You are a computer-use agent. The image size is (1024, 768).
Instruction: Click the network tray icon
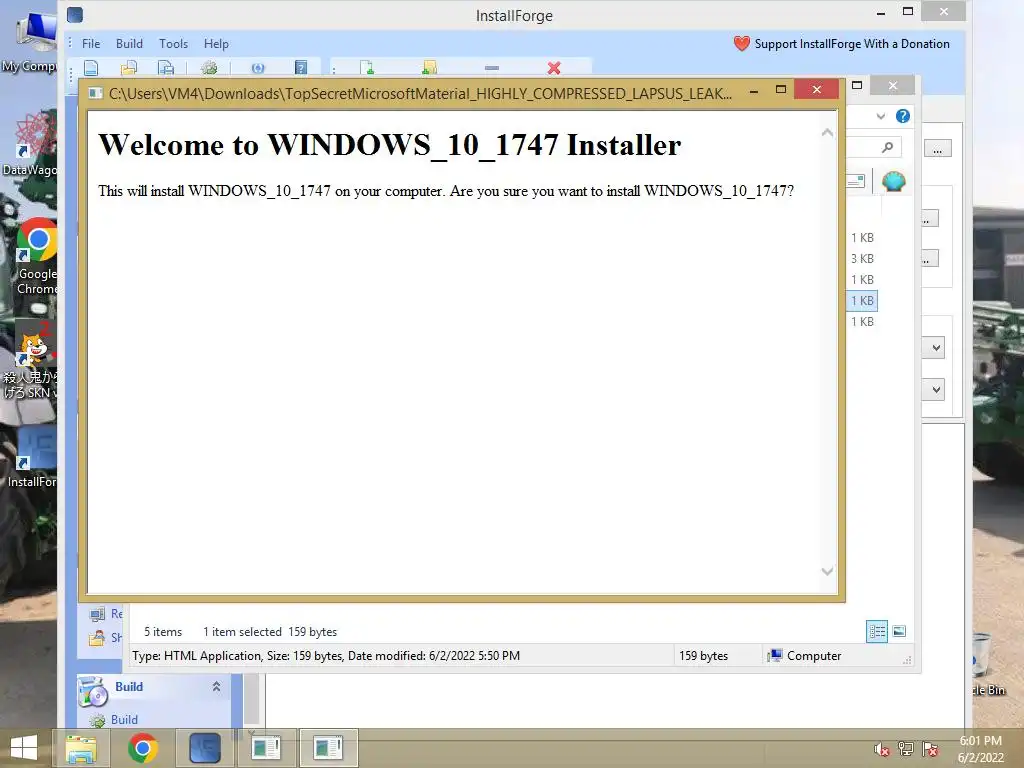tap(906, 749)
